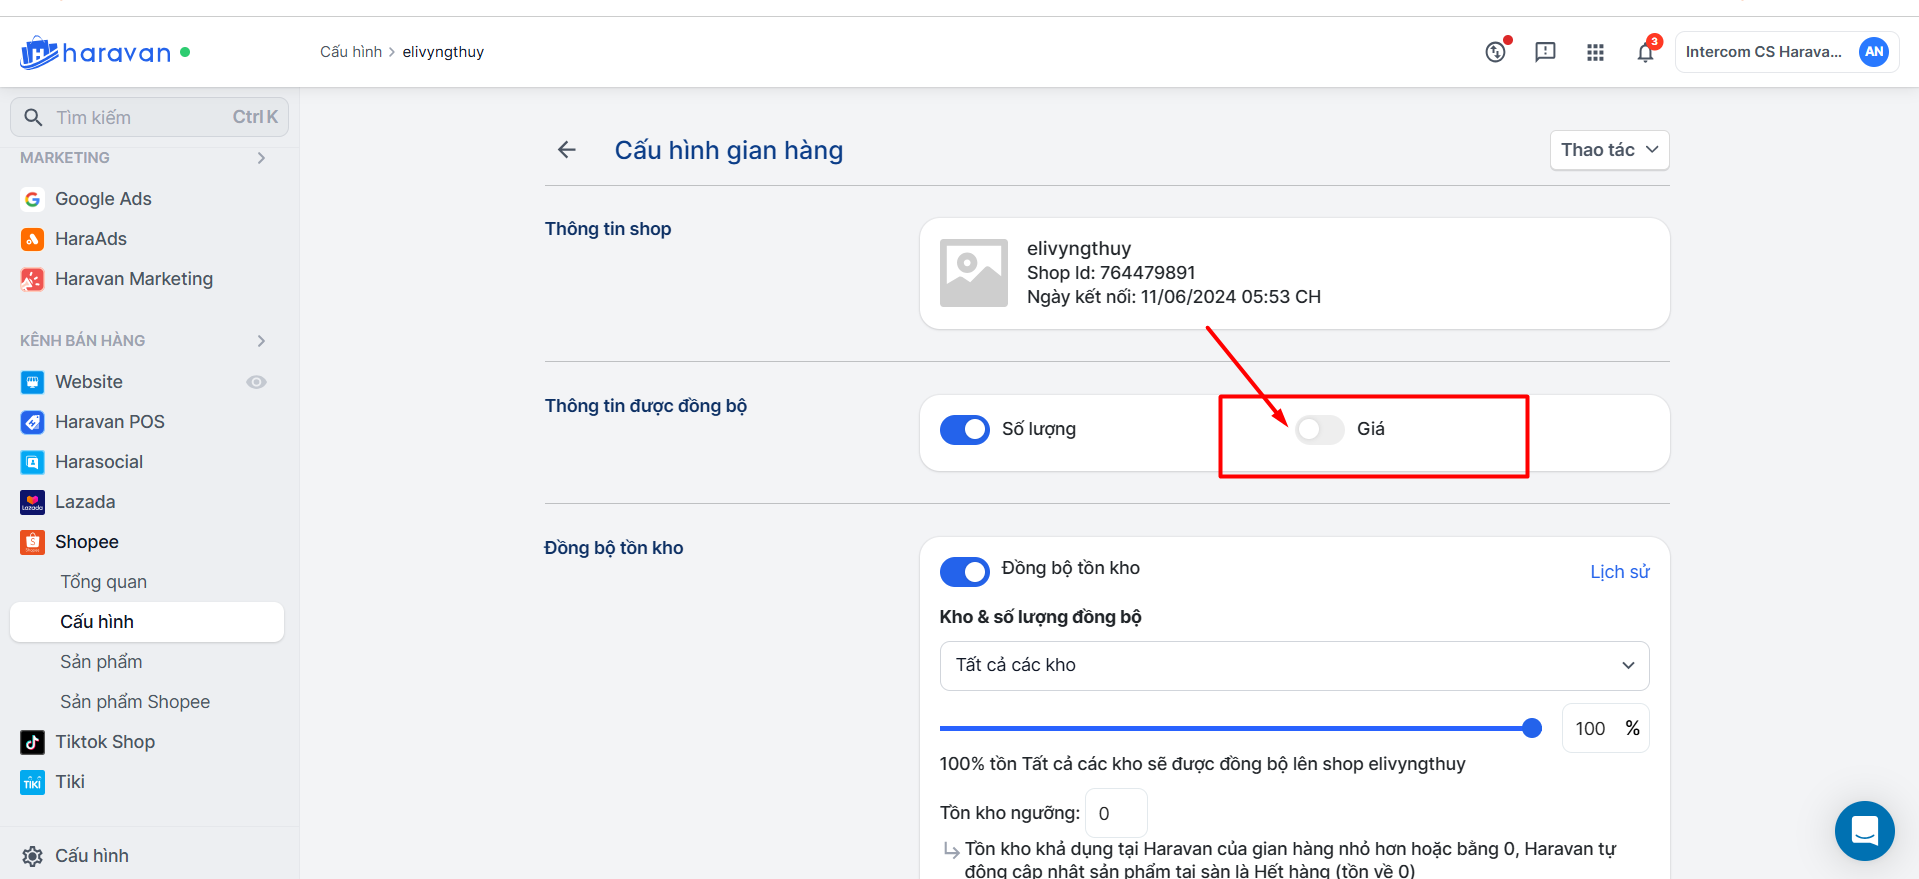Click the back arrow beside Cấu hình gian hàng

[567, 150]
